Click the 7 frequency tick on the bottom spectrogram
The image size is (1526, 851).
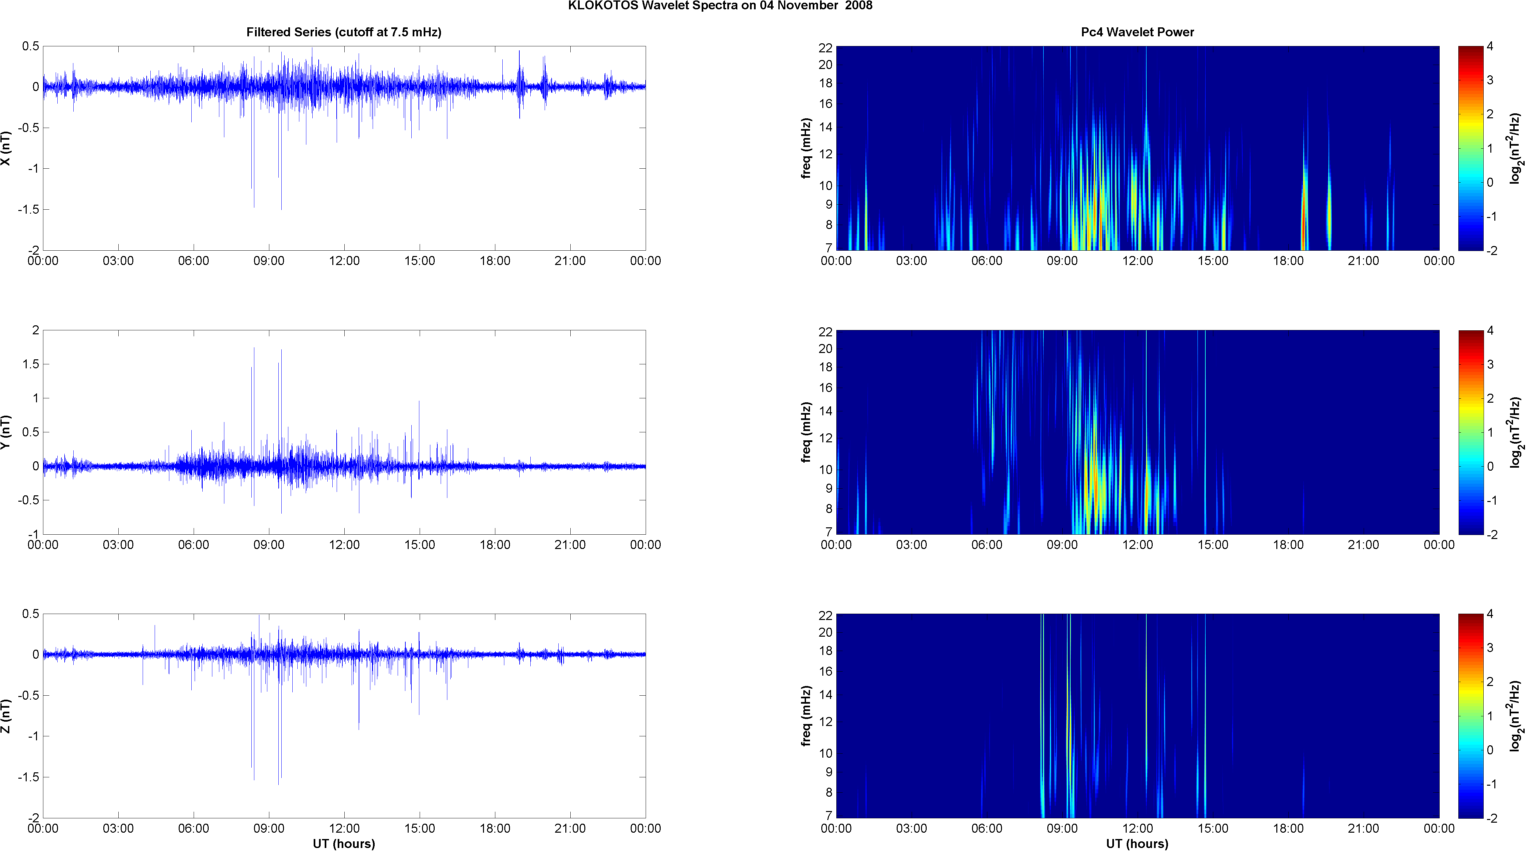829,816
